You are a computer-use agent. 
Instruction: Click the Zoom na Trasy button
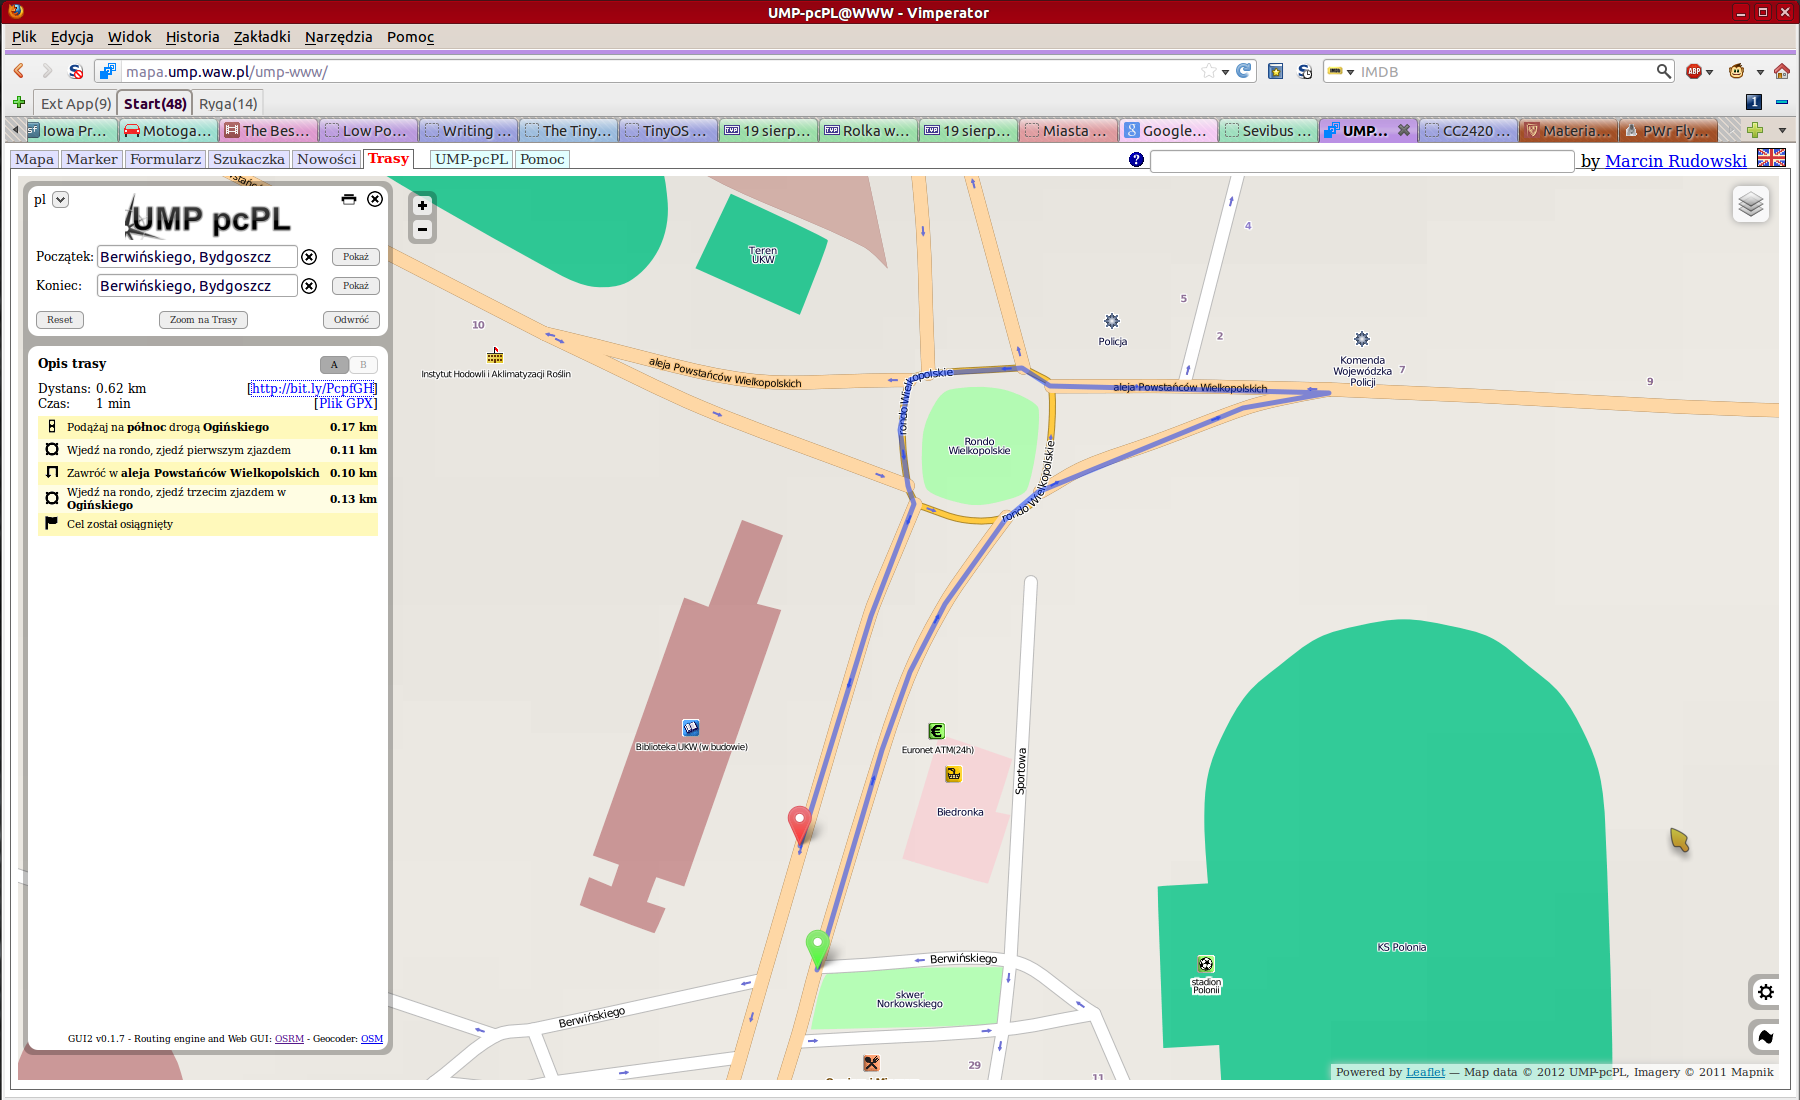point(203,320)
